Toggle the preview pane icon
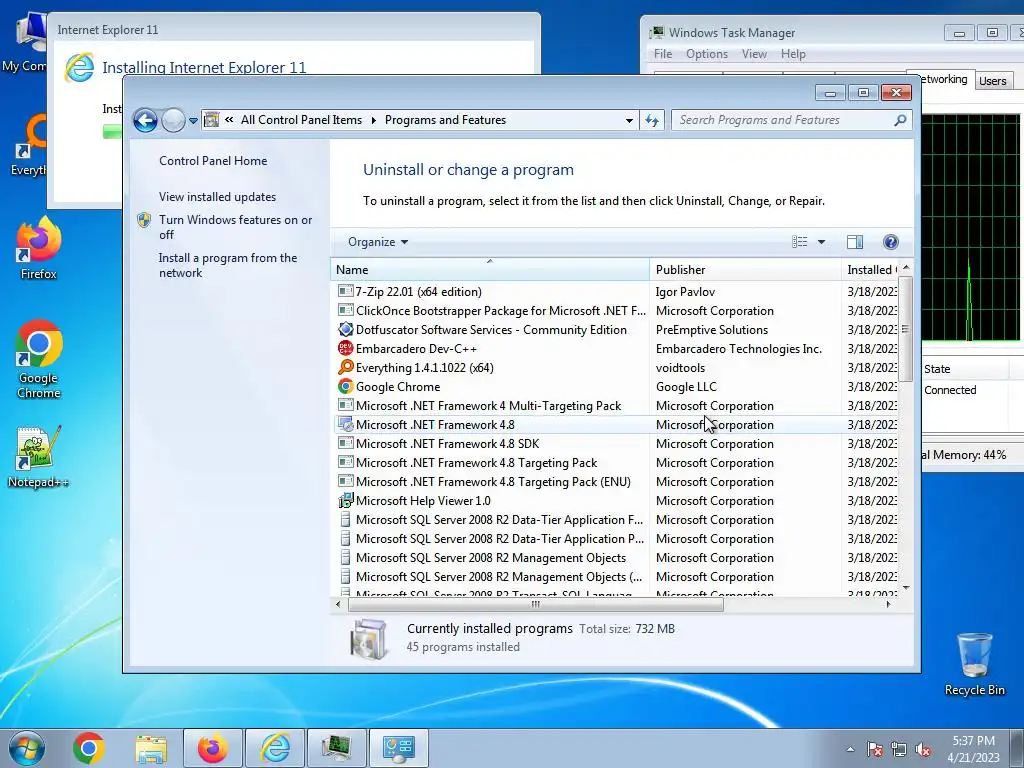 tap(855, 242)
